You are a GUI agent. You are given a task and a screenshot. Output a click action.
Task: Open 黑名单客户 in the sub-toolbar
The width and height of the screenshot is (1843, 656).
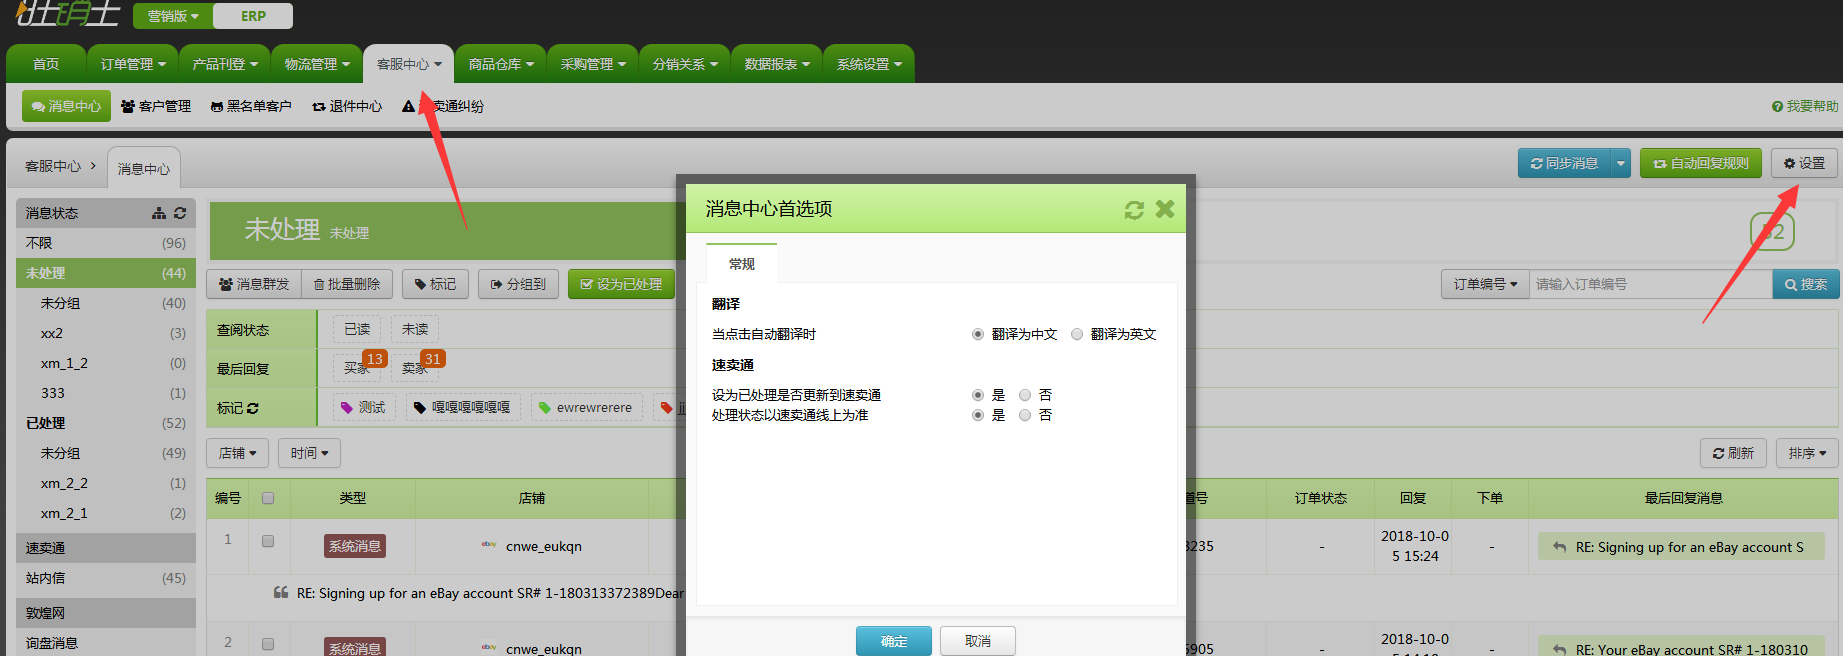click(251, 106)
